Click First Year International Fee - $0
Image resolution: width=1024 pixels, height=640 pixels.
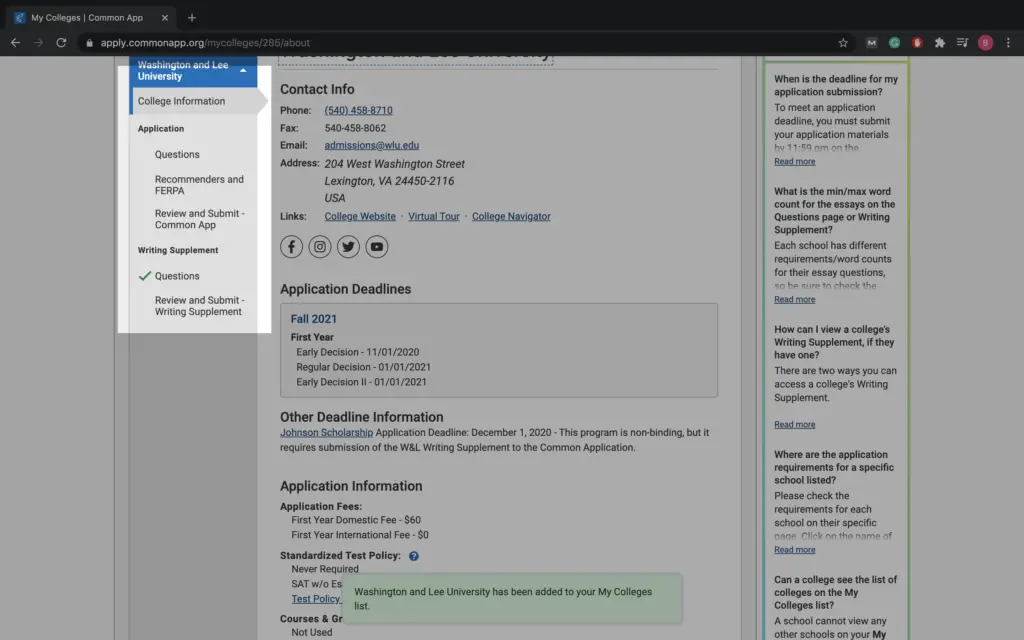tap(360, 535)
